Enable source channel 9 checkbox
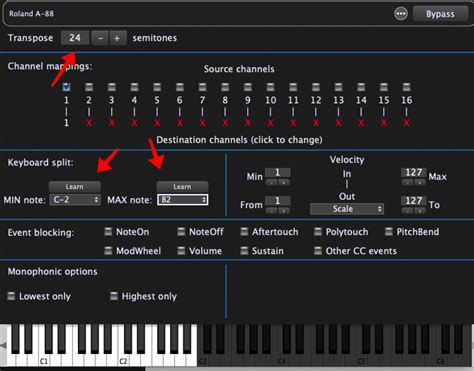This screenshot has height=371, width=474. (248, 87)
